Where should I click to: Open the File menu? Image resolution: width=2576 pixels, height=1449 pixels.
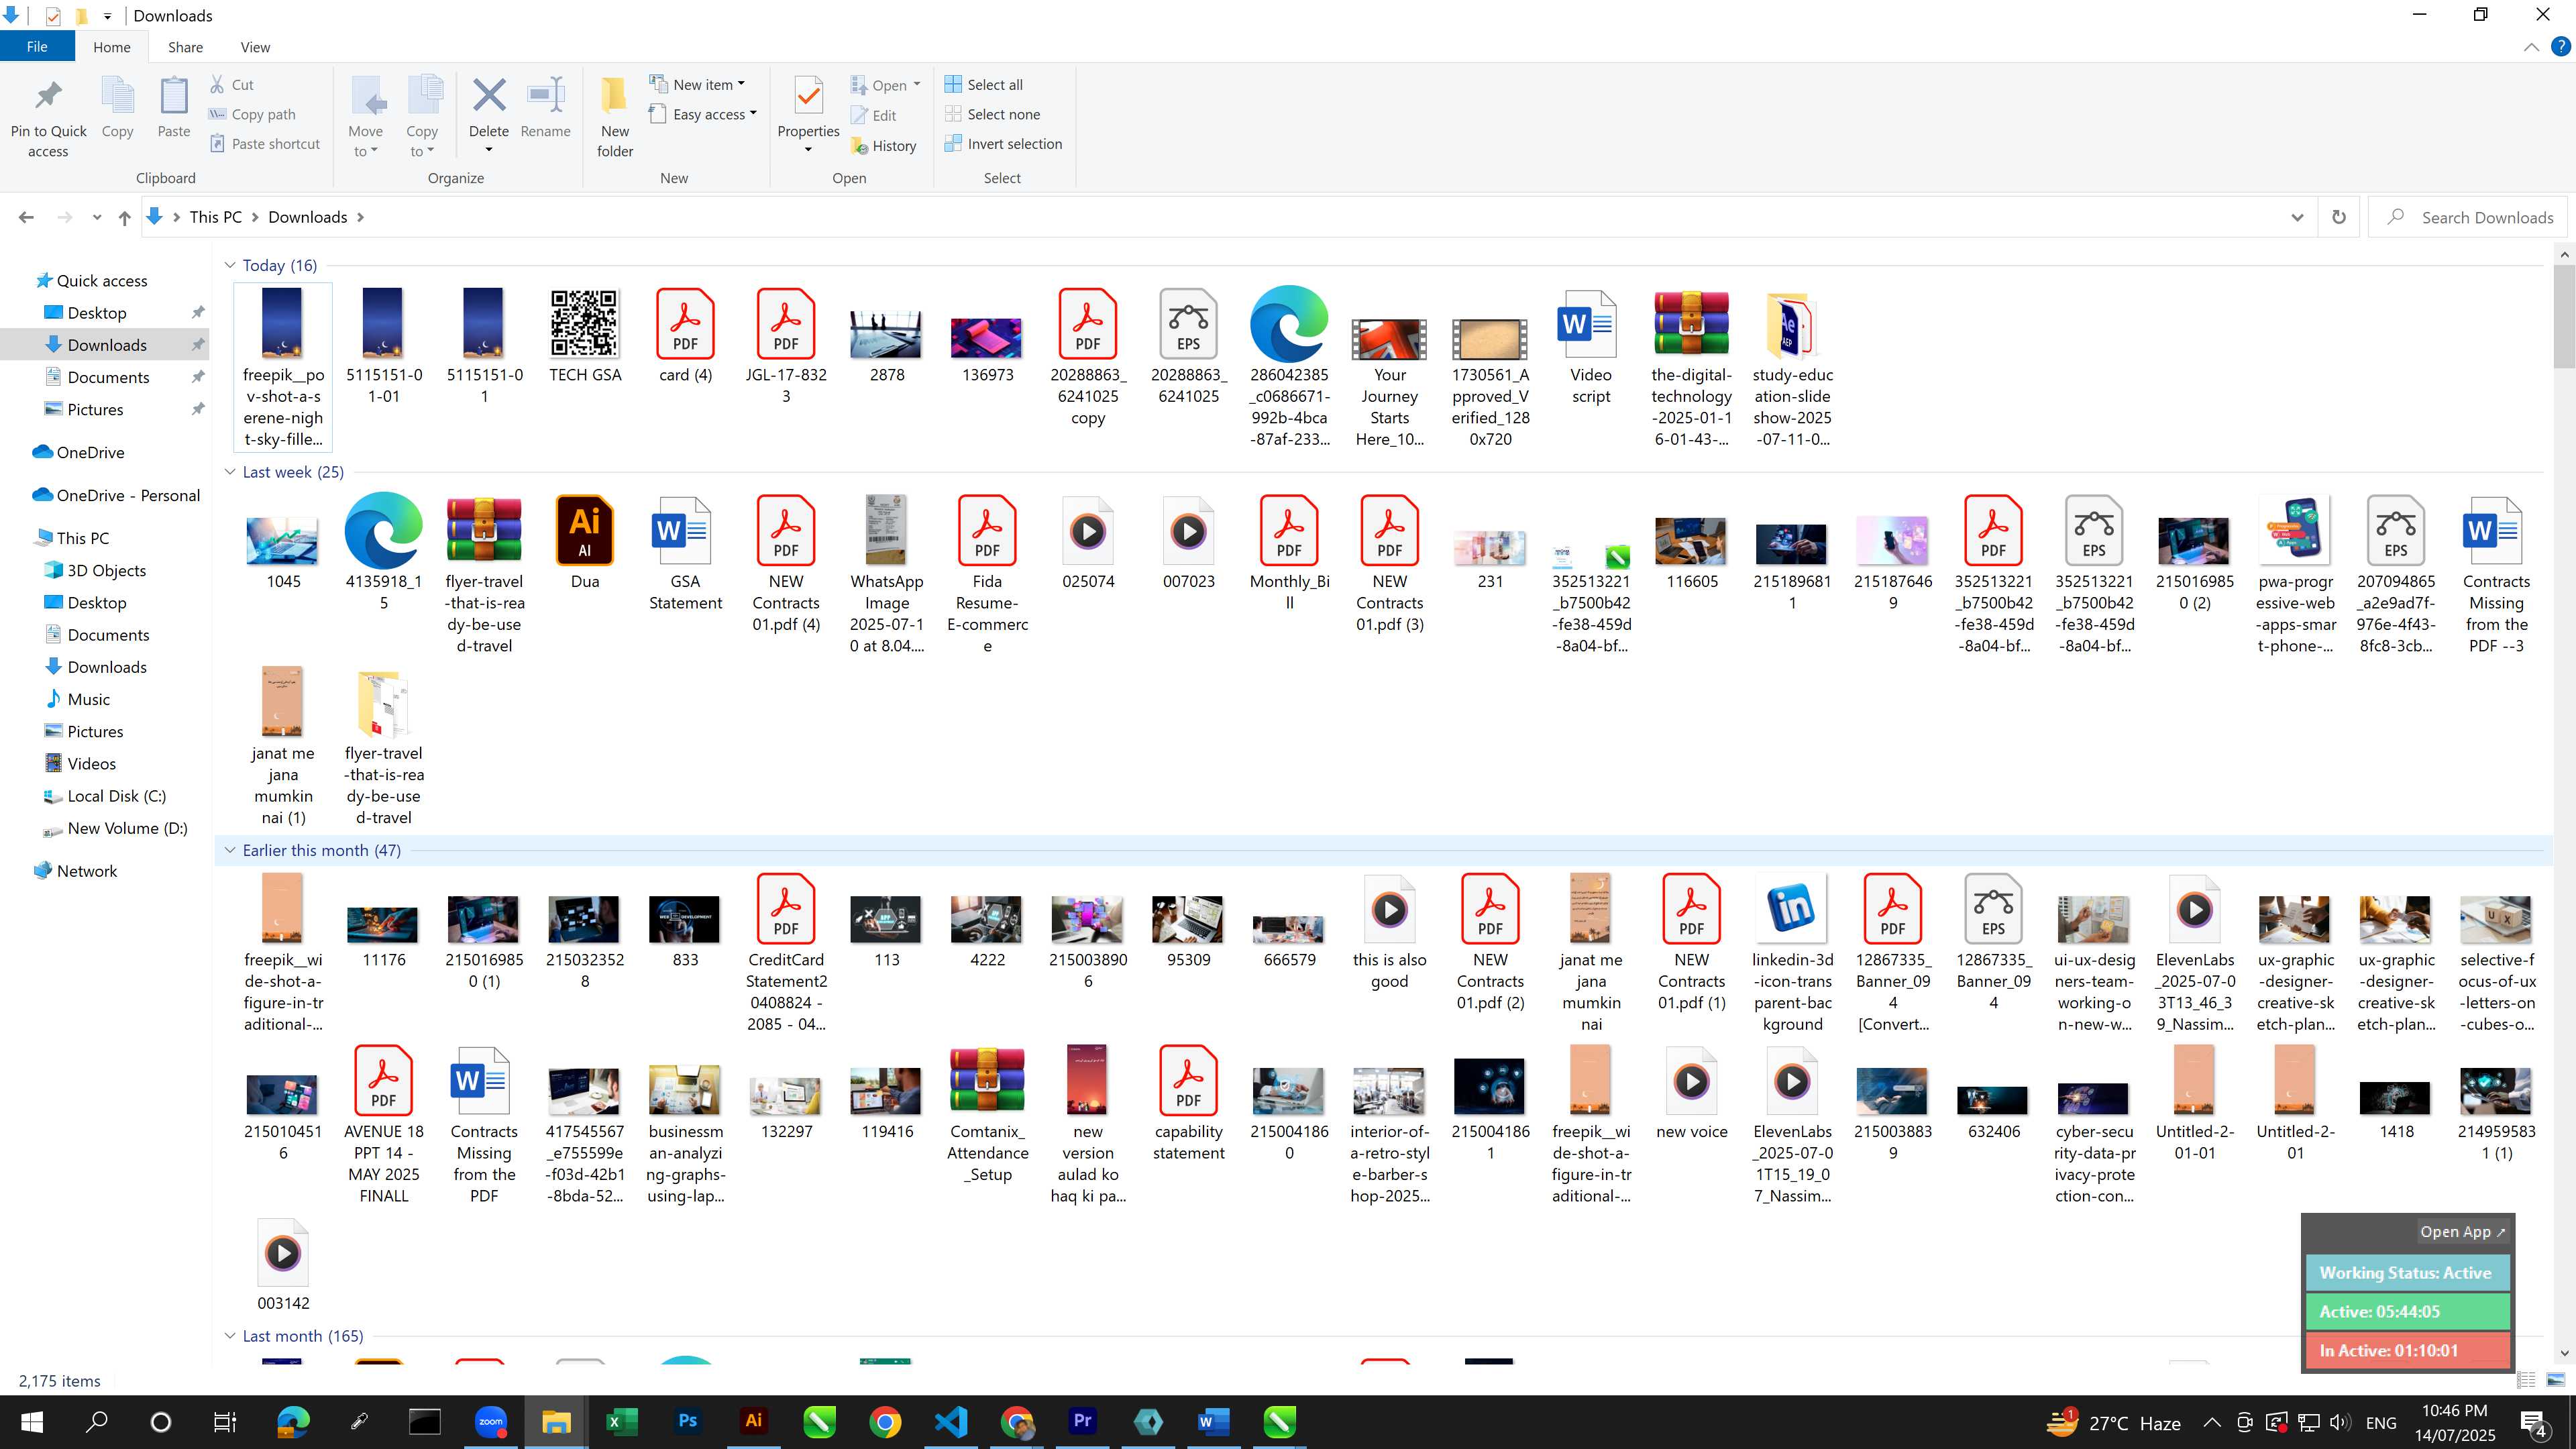pos(37,47)
